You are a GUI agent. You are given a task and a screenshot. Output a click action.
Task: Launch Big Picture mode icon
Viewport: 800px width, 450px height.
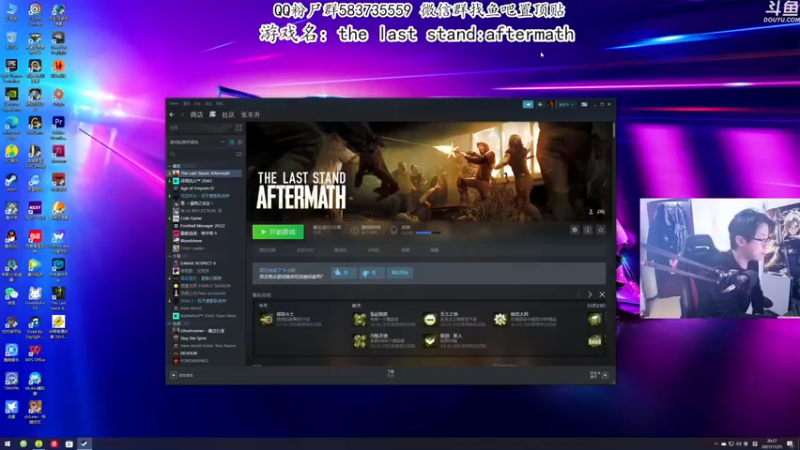[584, 104]
